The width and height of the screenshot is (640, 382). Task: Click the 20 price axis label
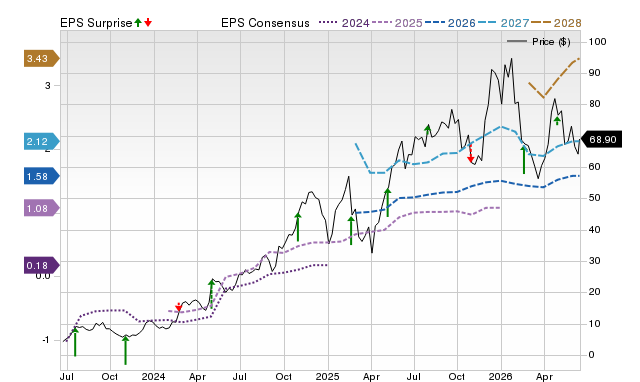tap(594, 292)
